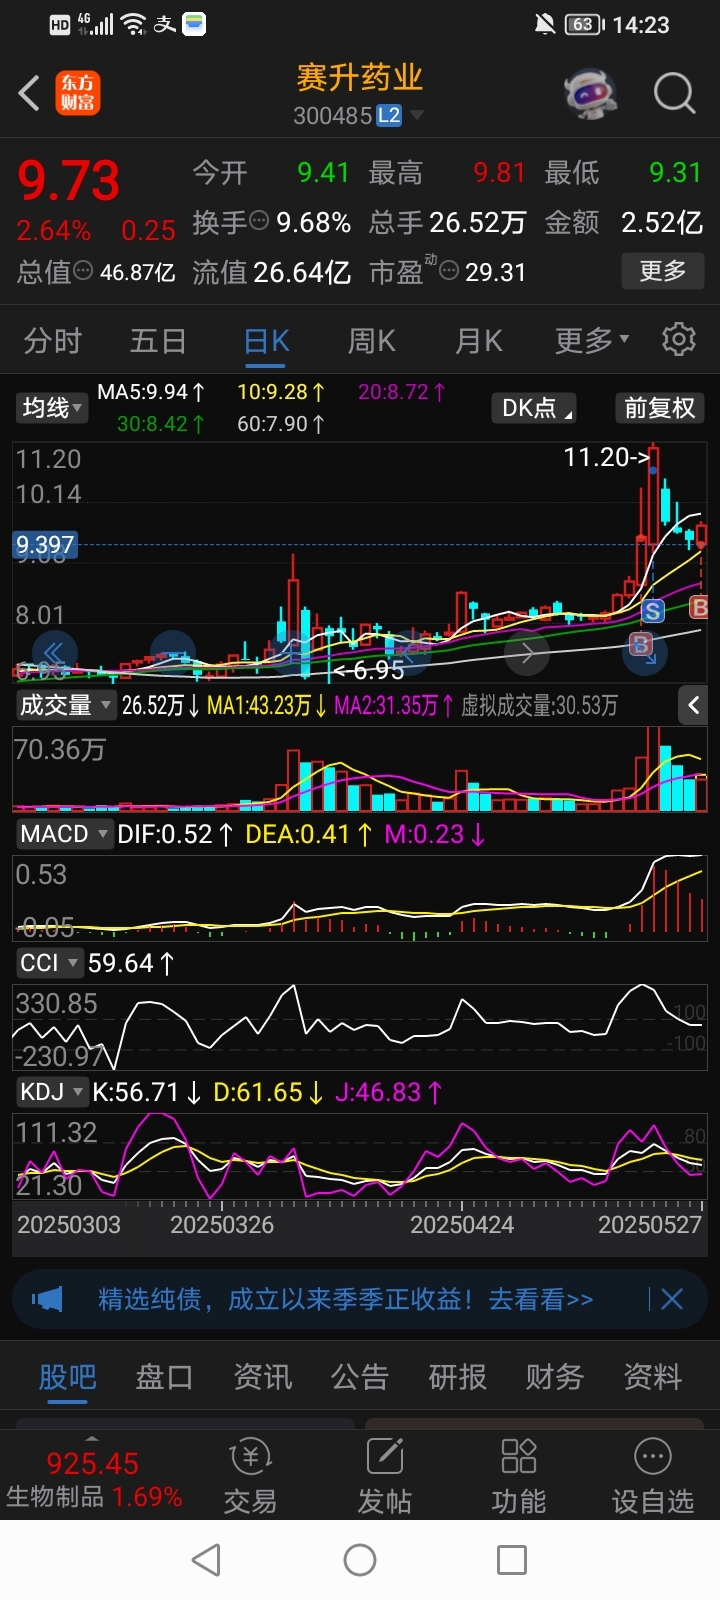Switch to 分时 chart tab
The height and width of the screenshot is (1600, 720).
click(x=52, y=341)
